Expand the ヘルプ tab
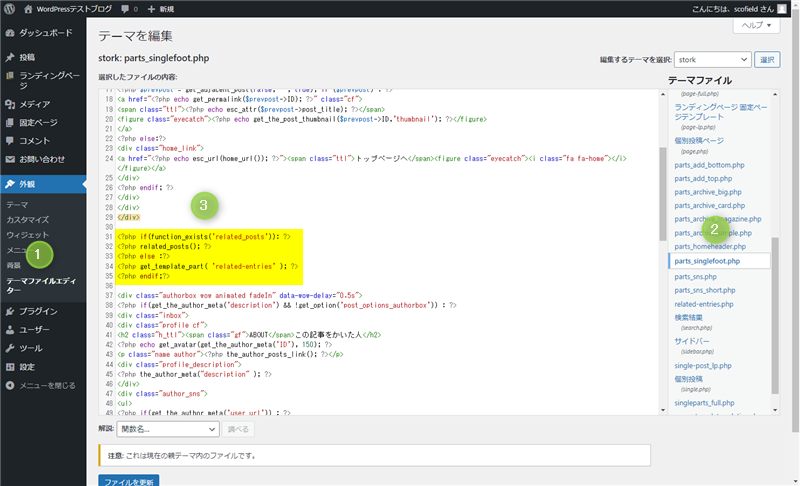The width and height of the screenshot is (800, 486). click(756, 25)
